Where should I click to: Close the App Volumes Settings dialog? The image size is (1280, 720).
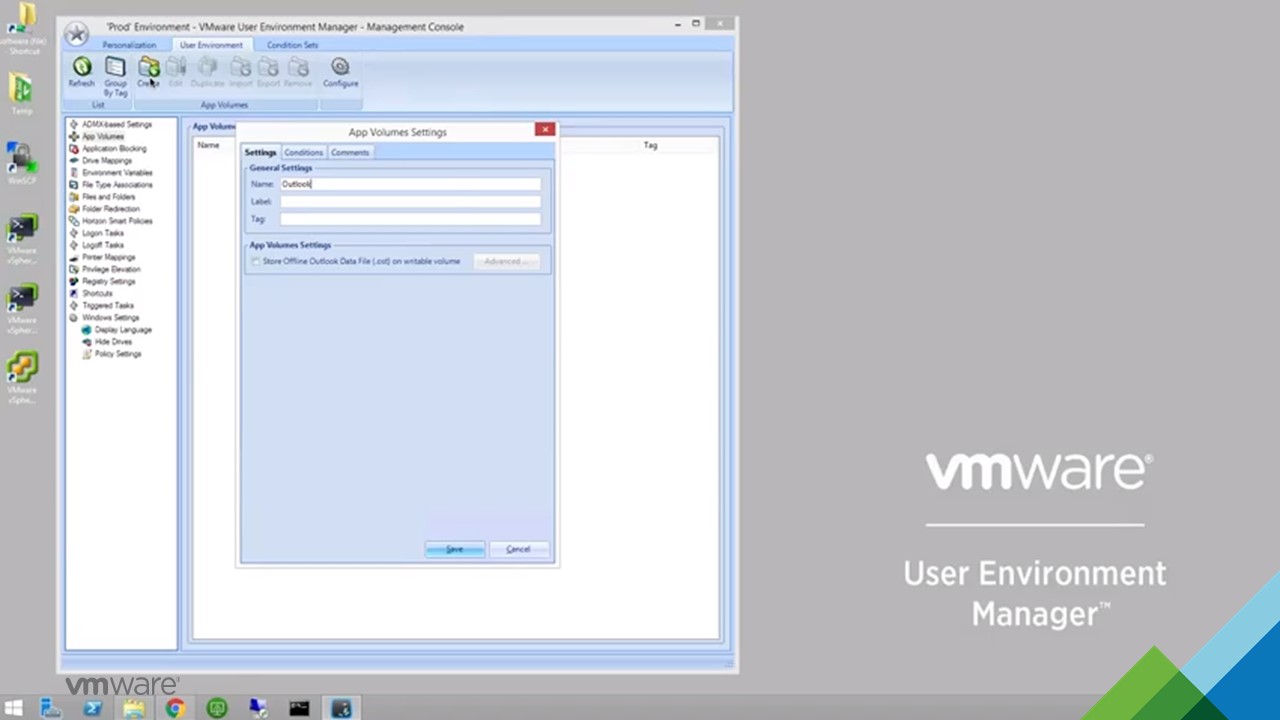click(x=545, y=129)
